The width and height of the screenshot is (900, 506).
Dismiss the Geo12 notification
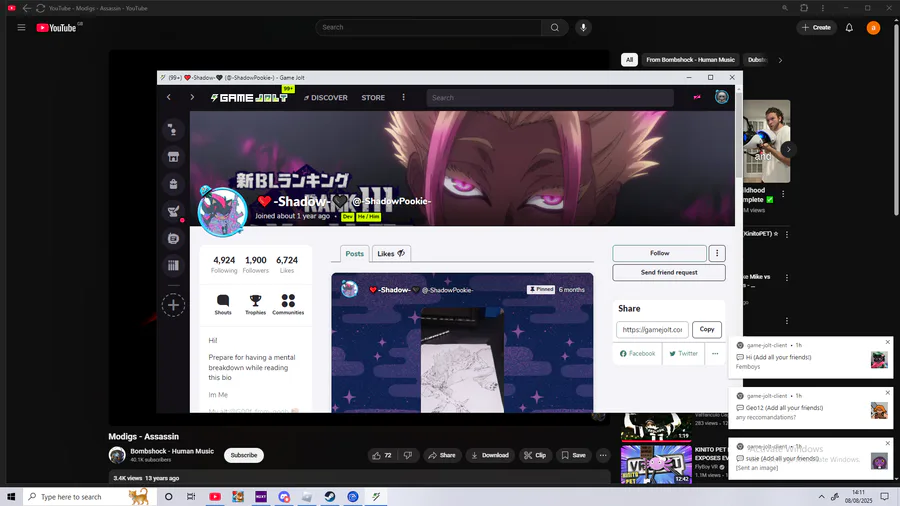click(887, 393)
